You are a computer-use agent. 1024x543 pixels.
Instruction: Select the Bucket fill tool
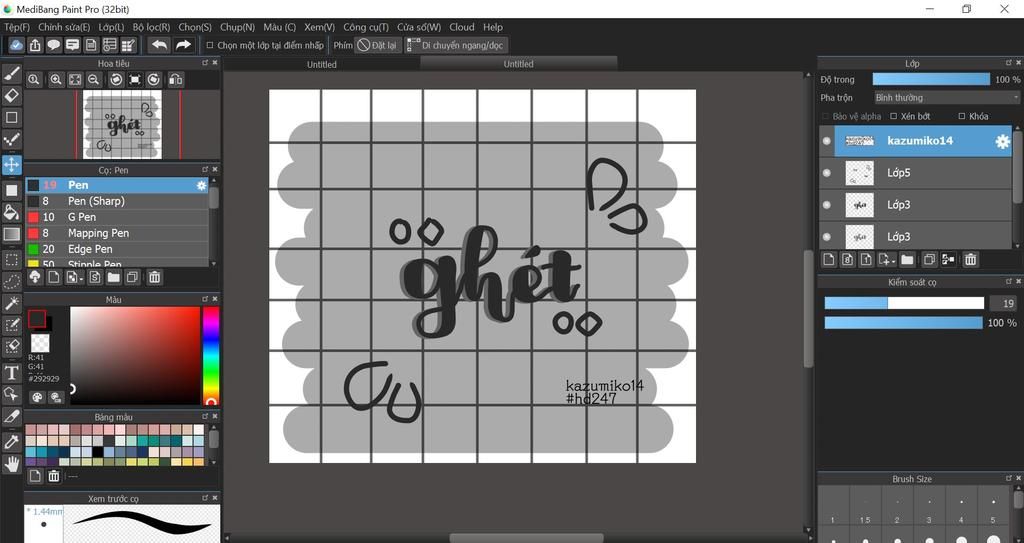[x=12, y=212]
